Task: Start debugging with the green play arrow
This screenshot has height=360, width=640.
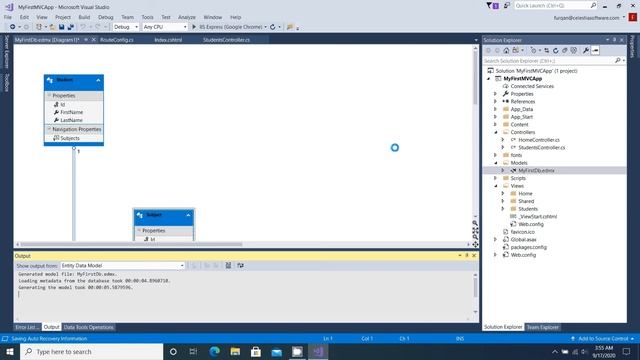Action: (194, 27)
